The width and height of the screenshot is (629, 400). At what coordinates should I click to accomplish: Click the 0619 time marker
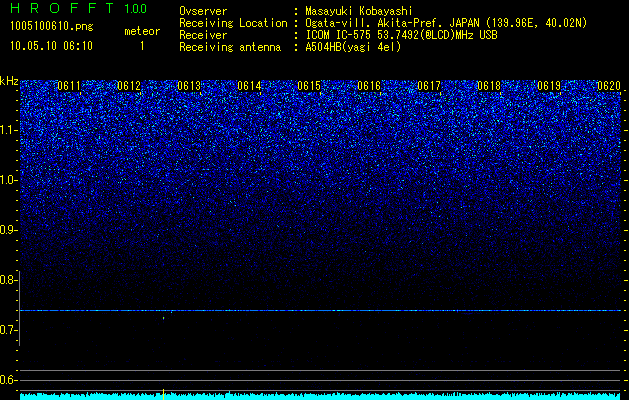click(549, 86)
